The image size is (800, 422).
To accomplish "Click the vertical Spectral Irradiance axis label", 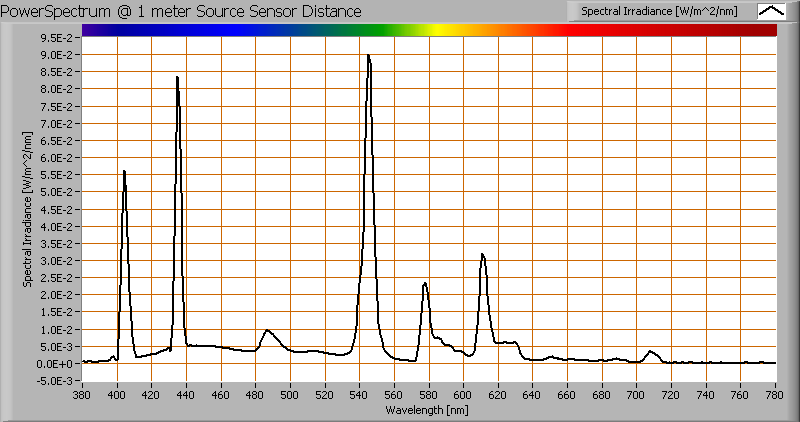I will click(x=29, y=208).
